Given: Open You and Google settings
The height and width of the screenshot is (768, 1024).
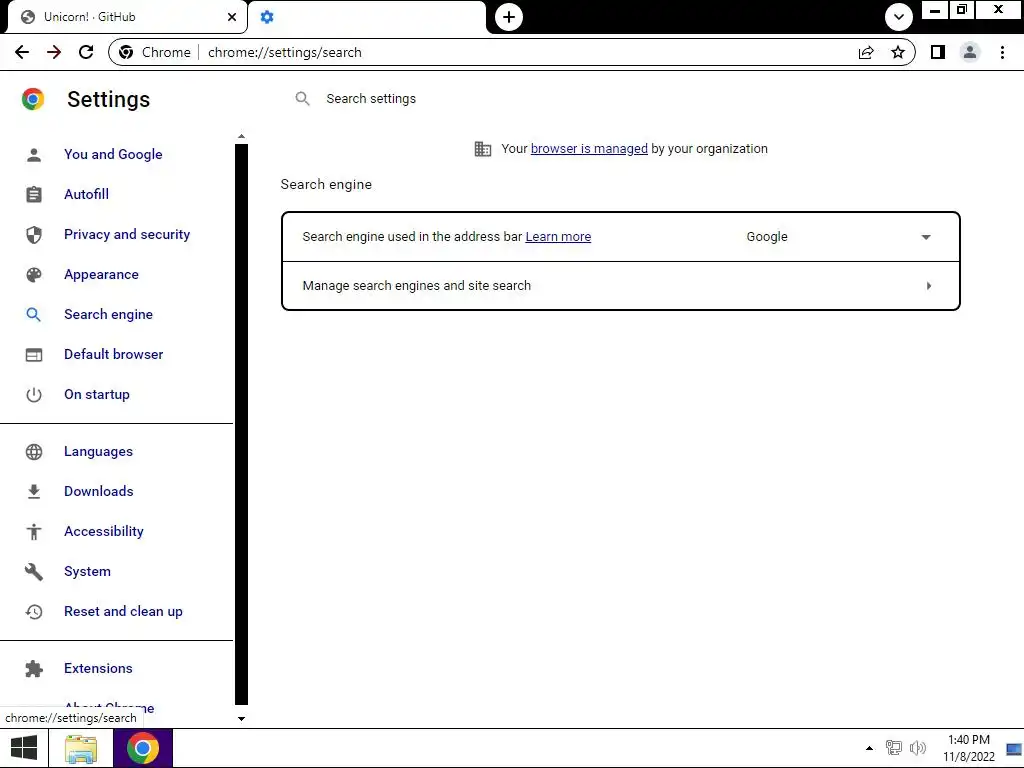Looking at the screenshot, I should pyautogui.click(x=113, y=155).
